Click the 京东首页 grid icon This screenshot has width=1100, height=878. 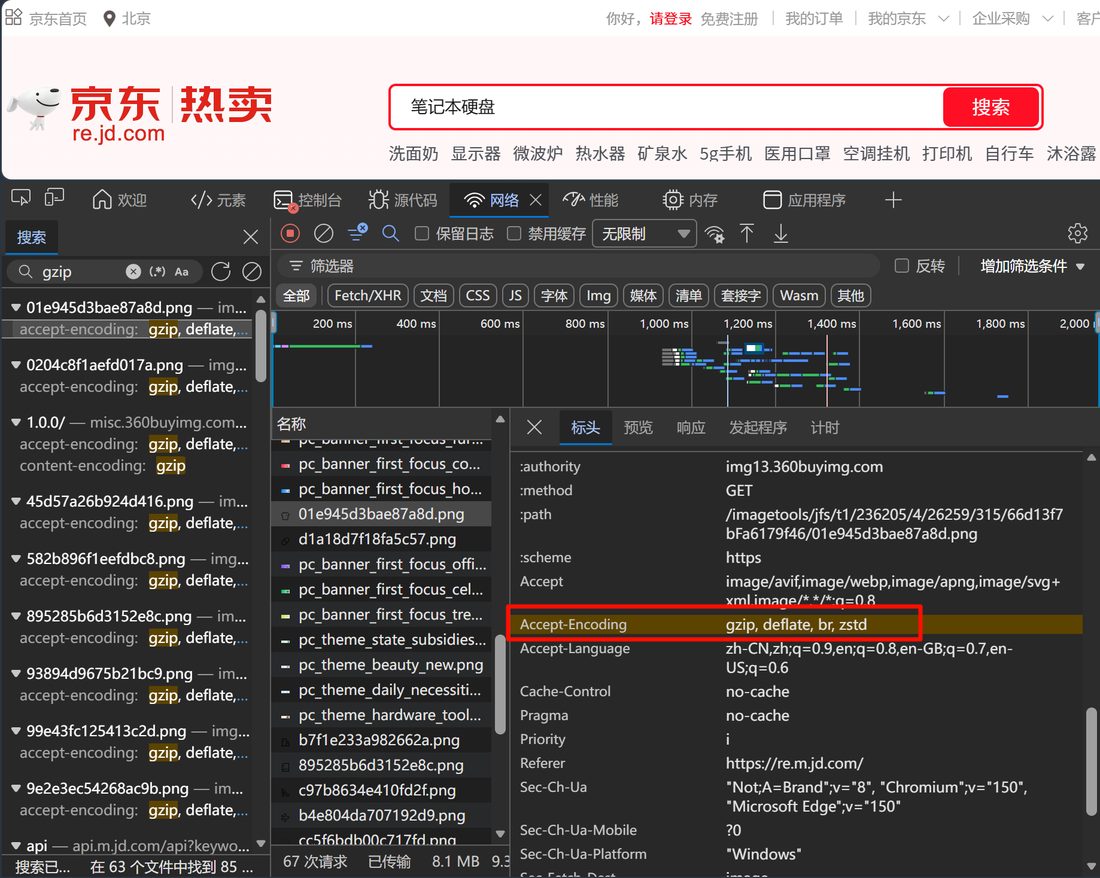pyautogui.click(x=13, y=17)
